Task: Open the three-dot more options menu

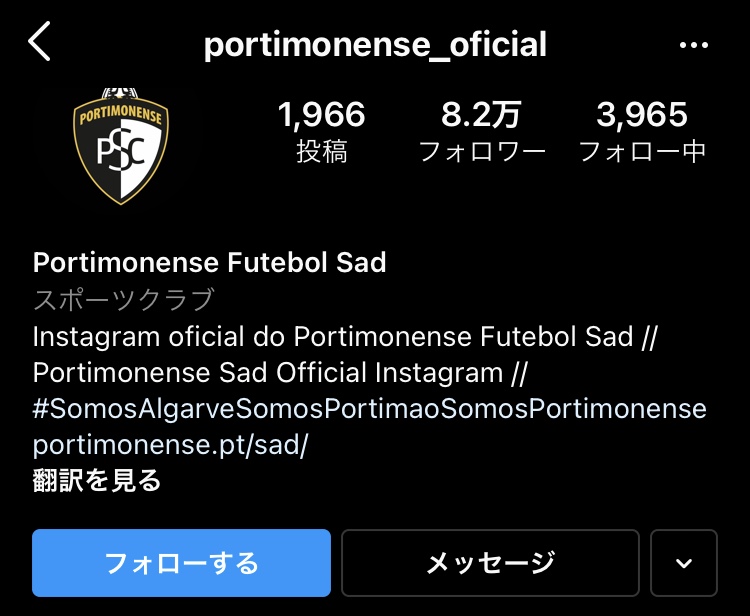Action: (693, 45)
